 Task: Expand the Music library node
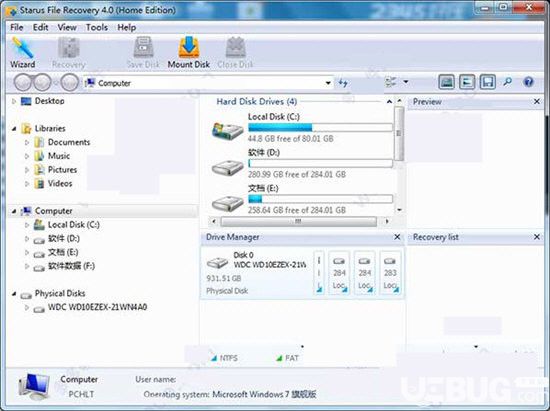[x=27, y=156]
